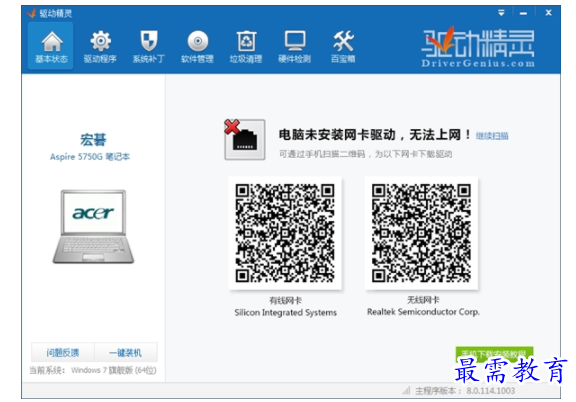This screenshot has width=576, height=402.
Task: Click the Silicon Integrated Systems label
Action: point(285,313)
